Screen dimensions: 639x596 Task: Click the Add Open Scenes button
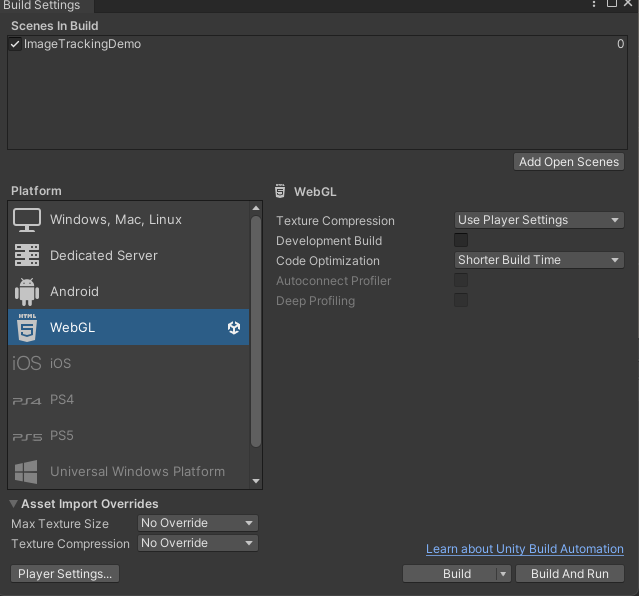569,162
